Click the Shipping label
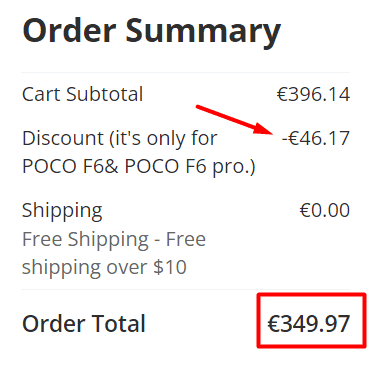The width and height of the screenshot is (380, 379). pos(62,211)
